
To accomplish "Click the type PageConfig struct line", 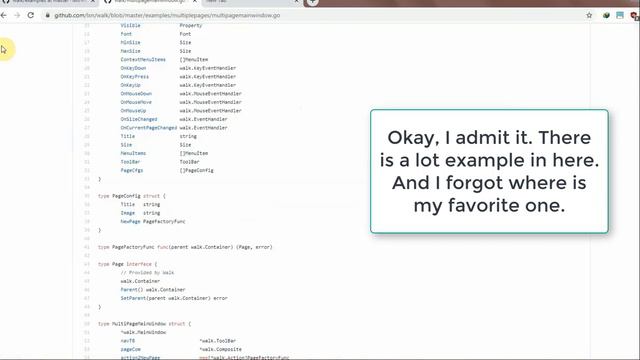I will [132, 196].
